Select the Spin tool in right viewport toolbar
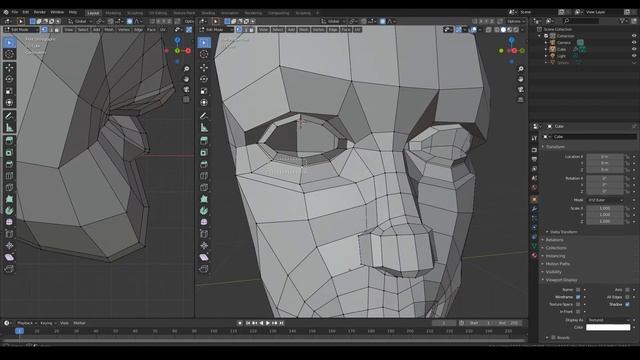 click(204, 211)
